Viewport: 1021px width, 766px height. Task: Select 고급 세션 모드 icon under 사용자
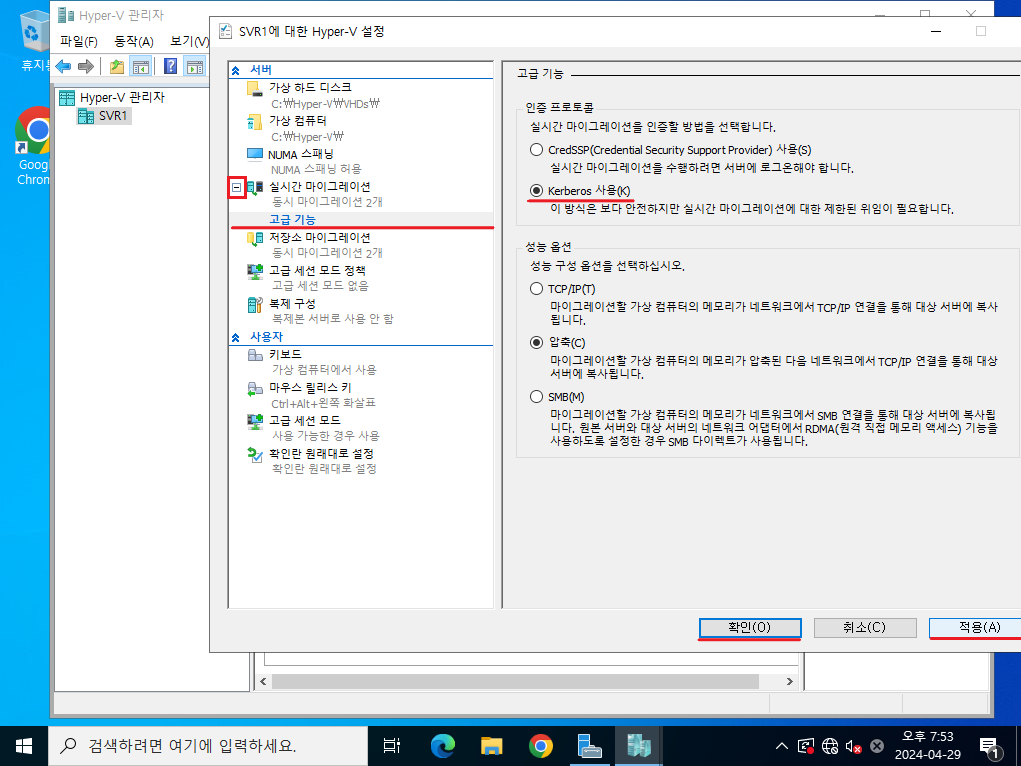pos(255,421)
